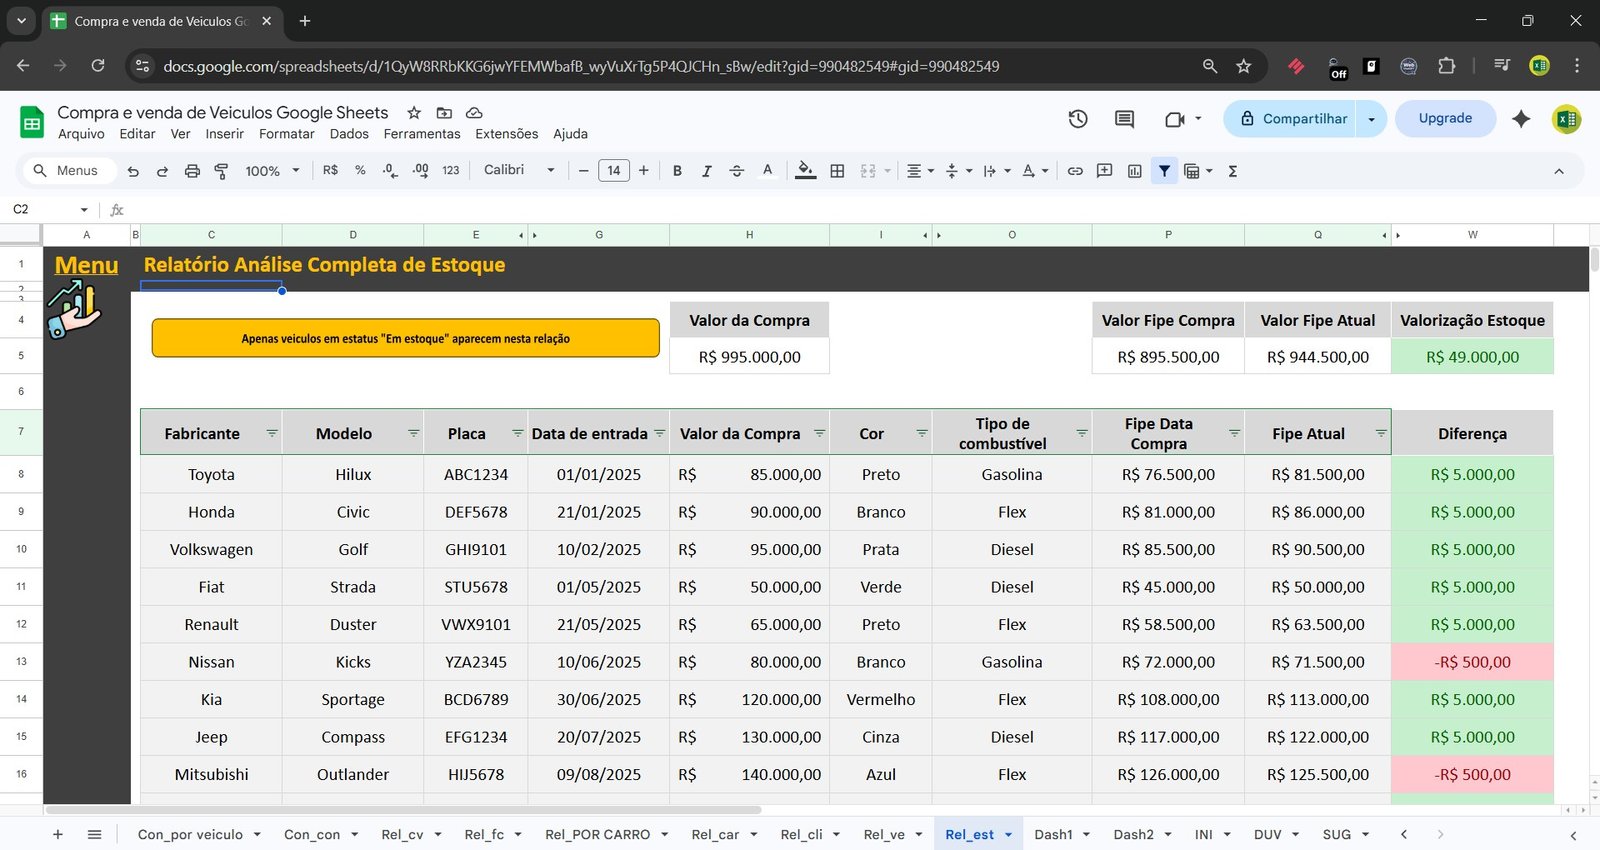The image size is (1600, 850).
Task: Increase font size with plus
Action: (x=643, y=171)
